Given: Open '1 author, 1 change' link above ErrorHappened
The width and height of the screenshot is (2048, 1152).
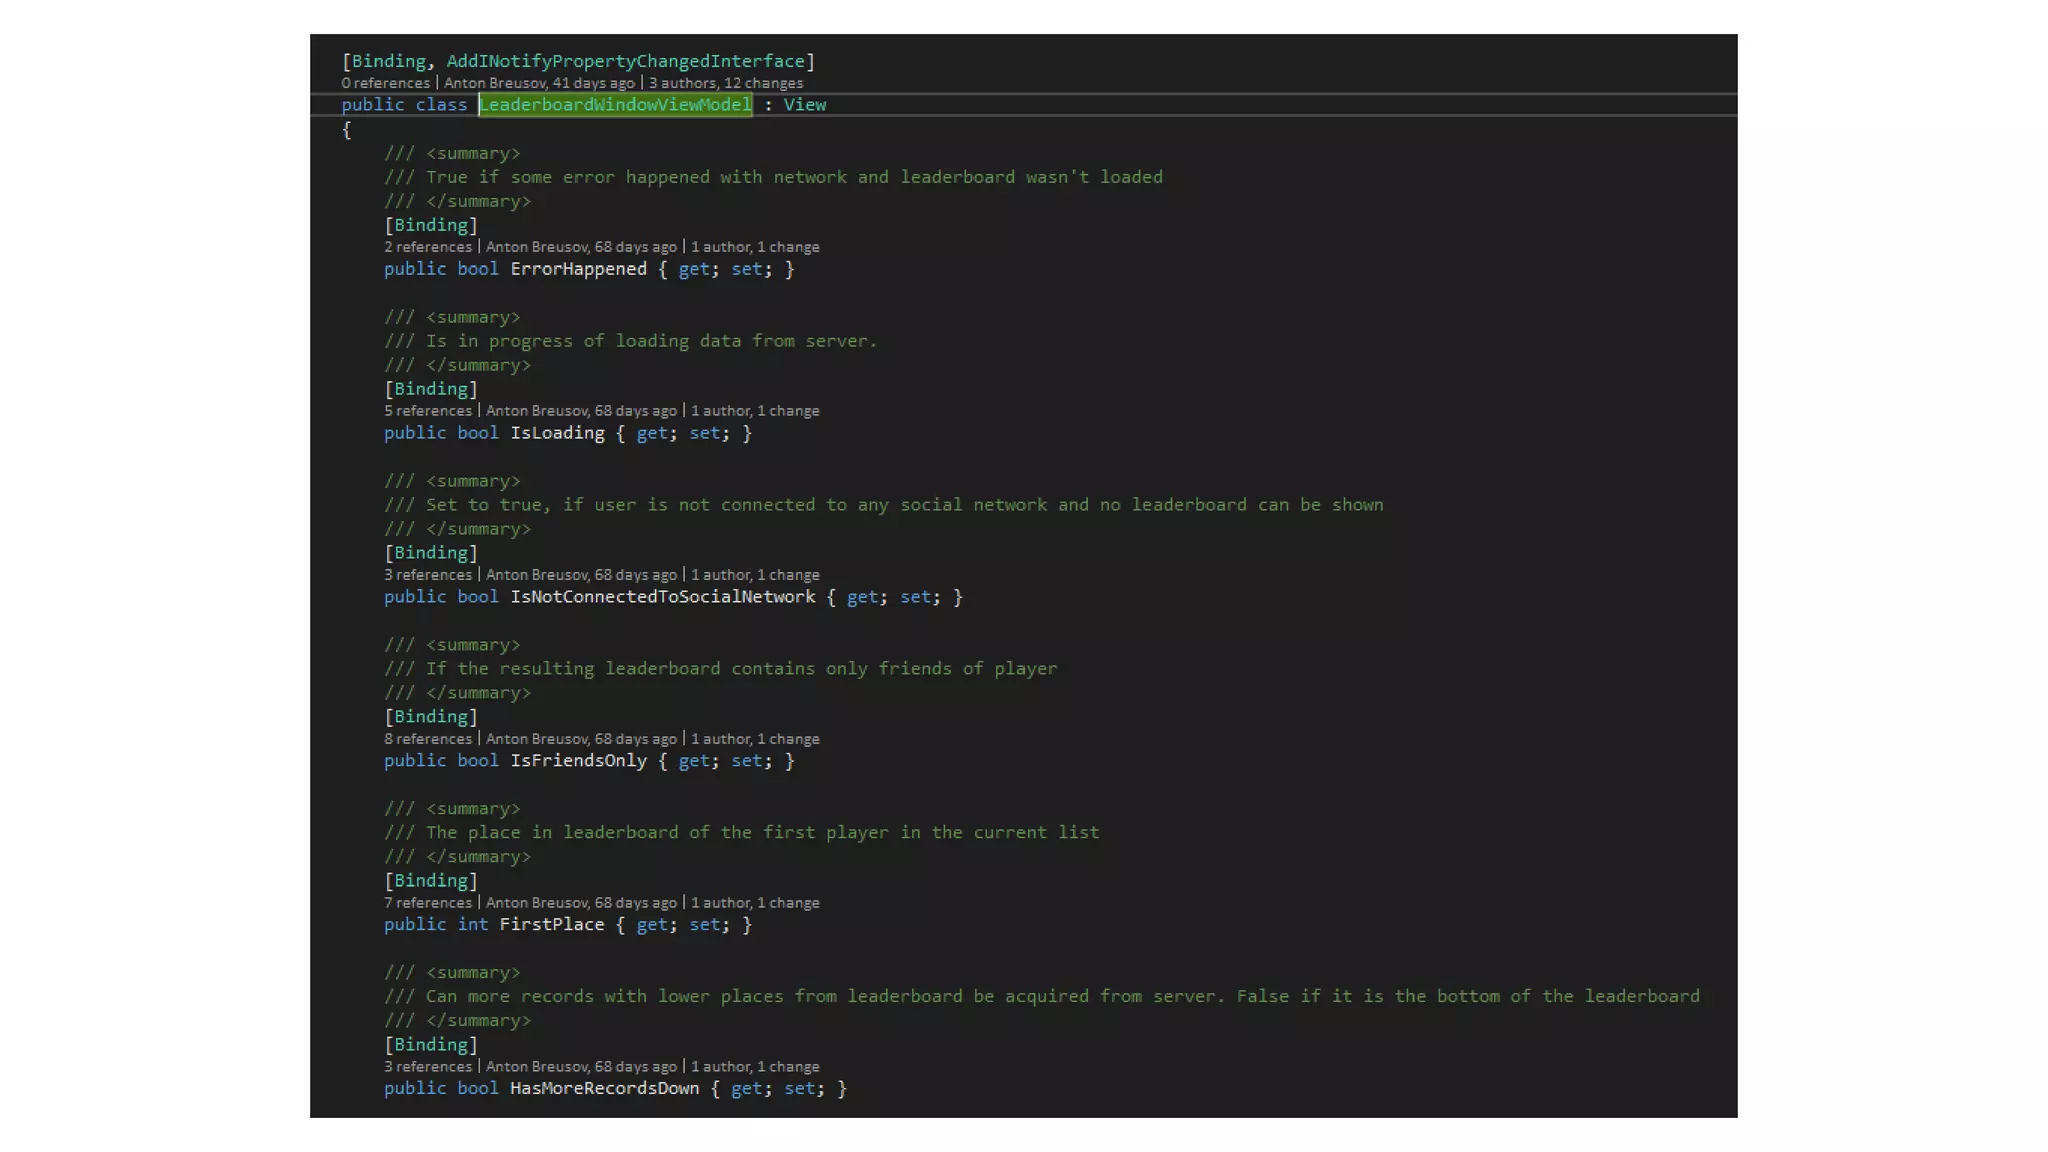Looking at the screenshot, I should [x=755, y=247].
